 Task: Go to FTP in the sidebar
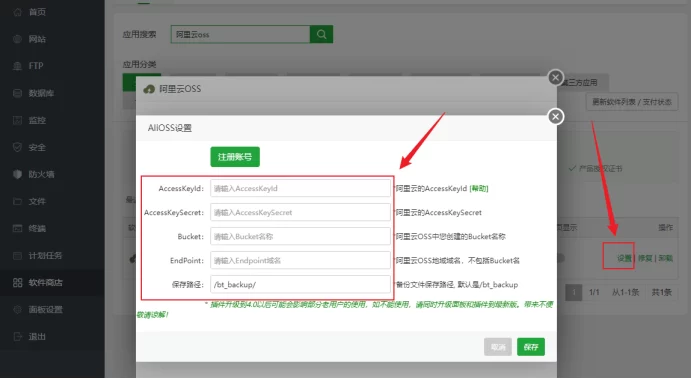[36, 66]
